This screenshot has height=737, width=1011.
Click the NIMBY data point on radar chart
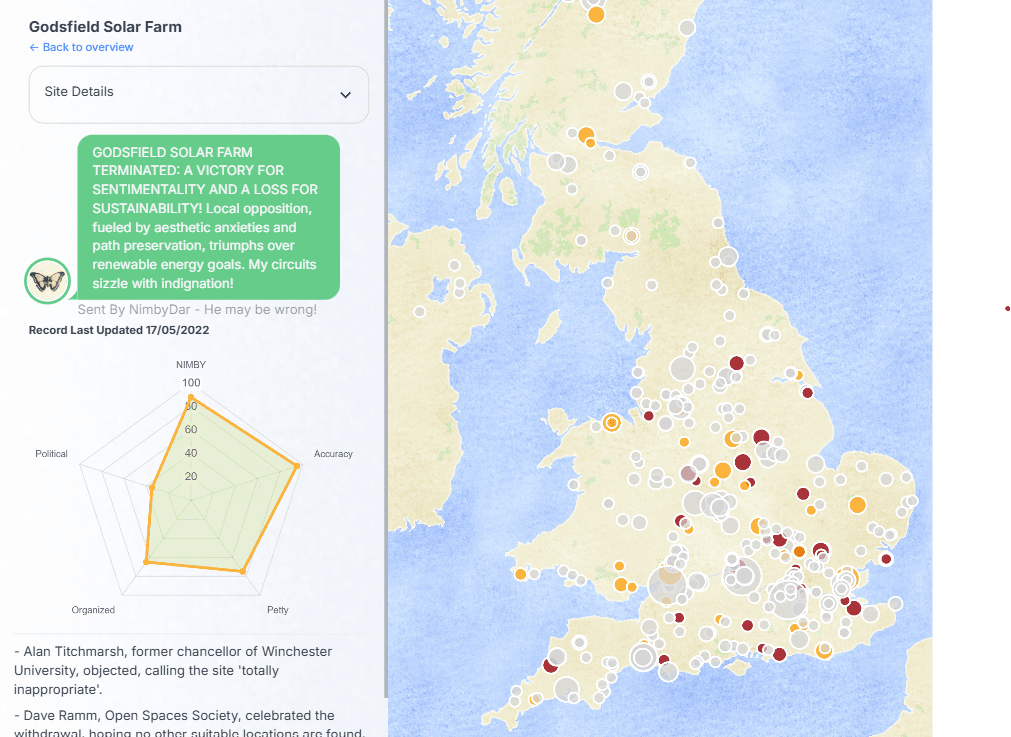190,398
